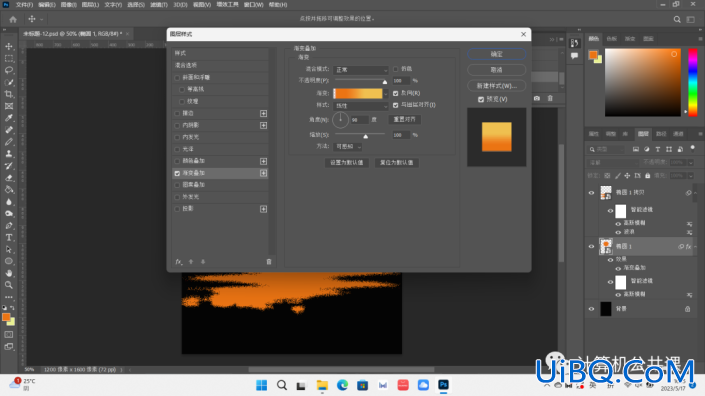The width and height of the screenshot is (705, 396).
Task: Click the 缩放 scale slider handle
Action: pyautogui.click(x=366, y=136)
